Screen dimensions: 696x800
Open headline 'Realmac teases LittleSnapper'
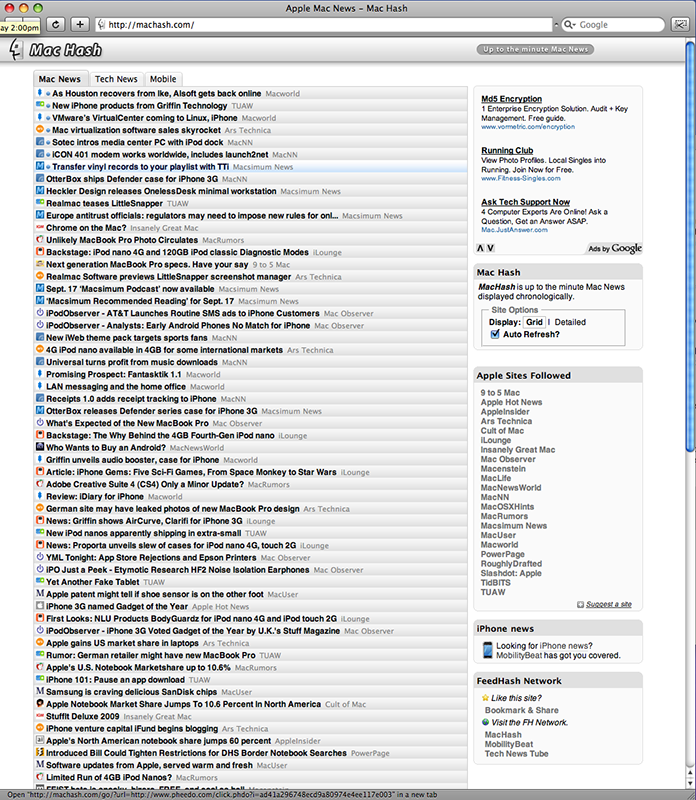(104, 203)
